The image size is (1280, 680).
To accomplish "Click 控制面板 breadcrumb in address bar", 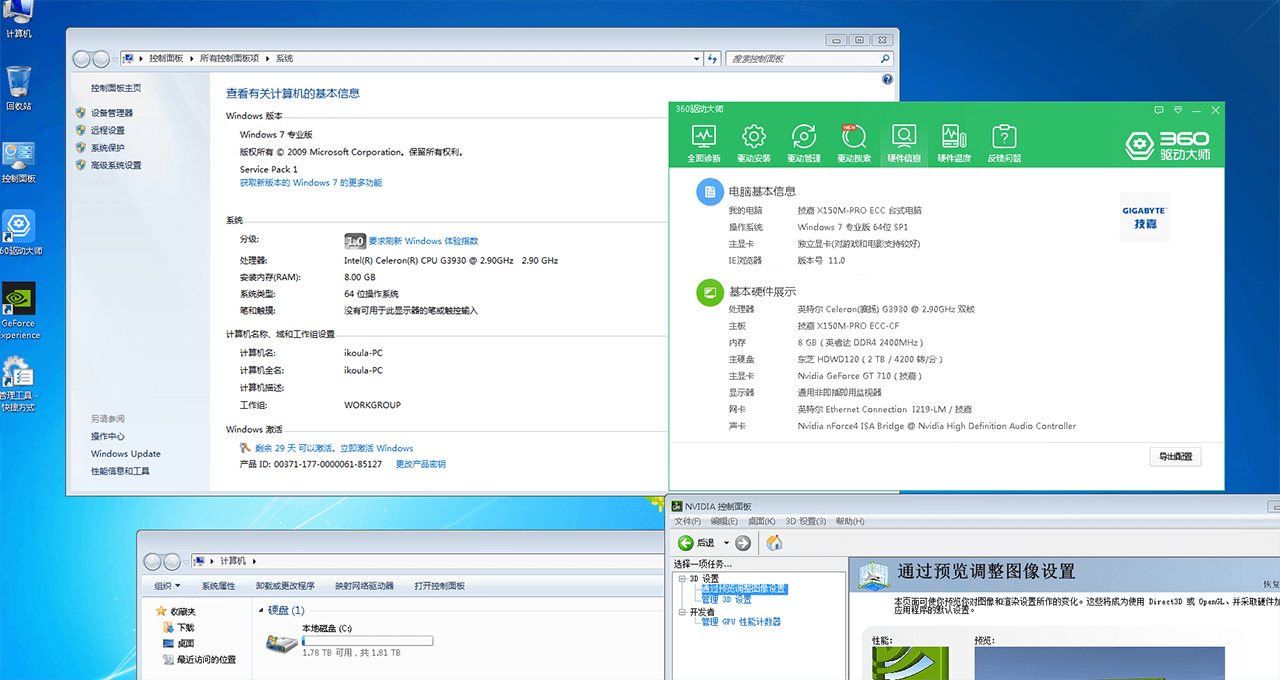I will point(166,59).
